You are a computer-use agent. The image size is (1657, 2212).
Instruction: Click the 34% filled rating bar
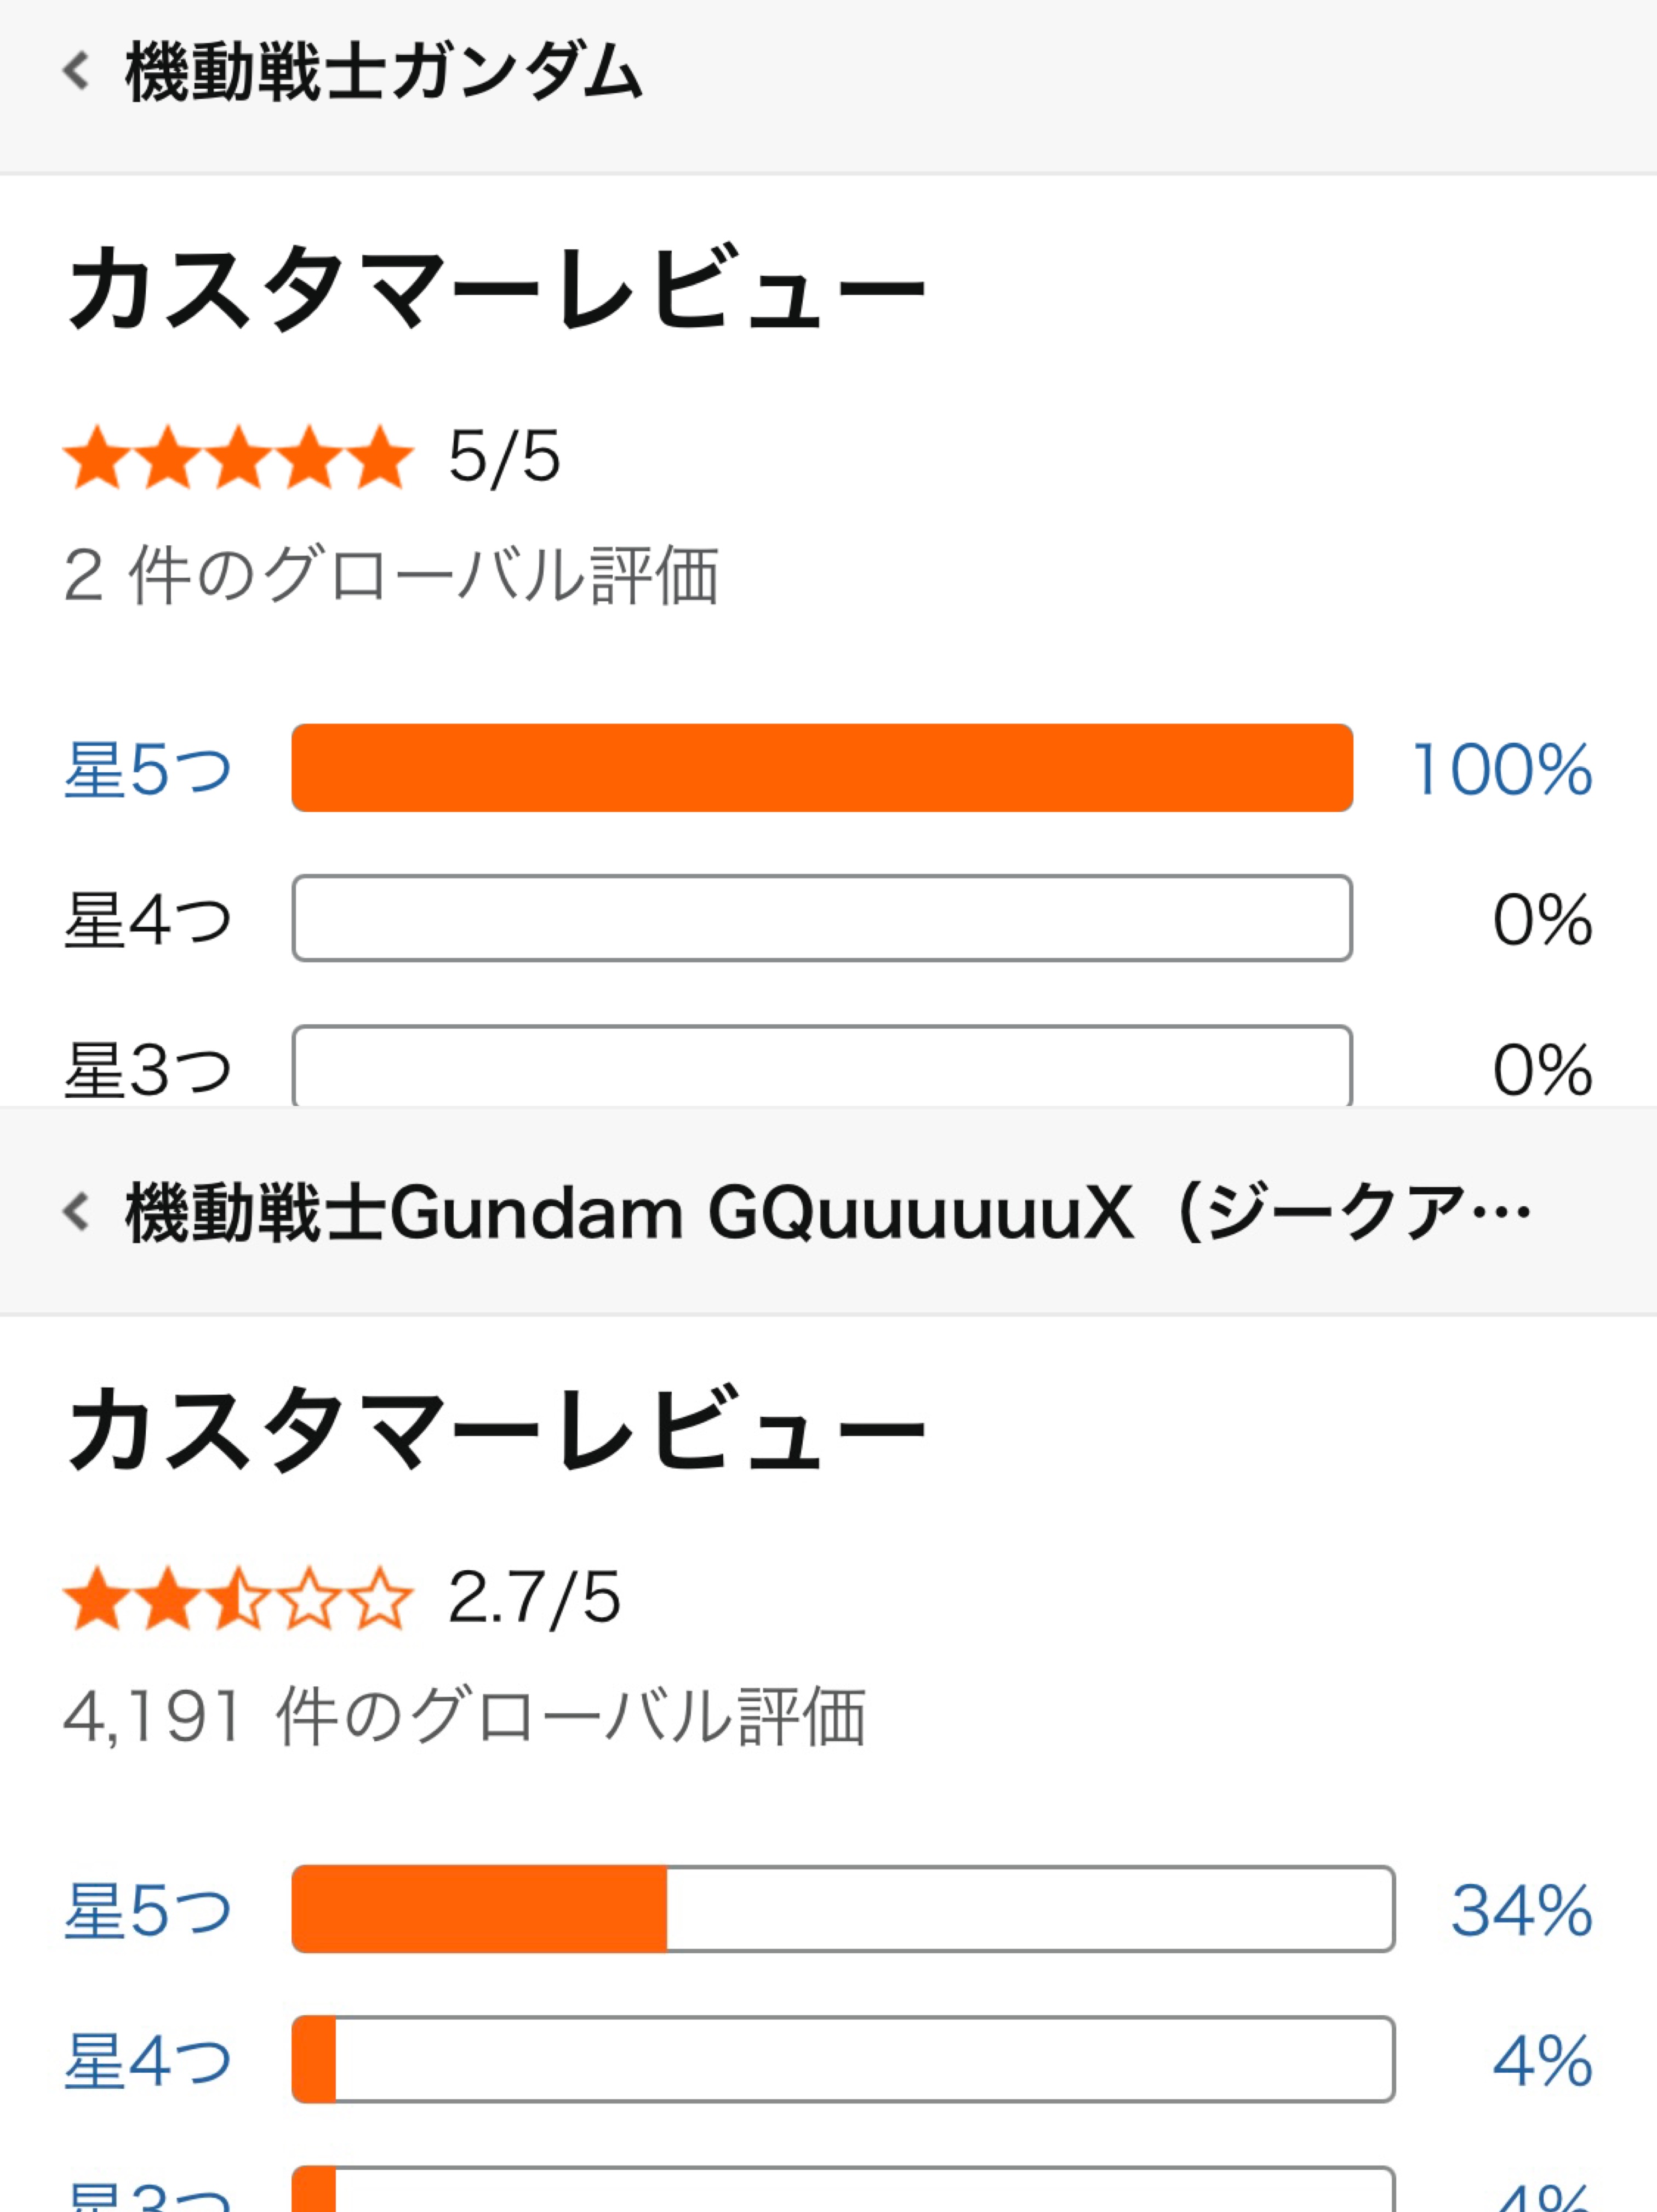842,1909
